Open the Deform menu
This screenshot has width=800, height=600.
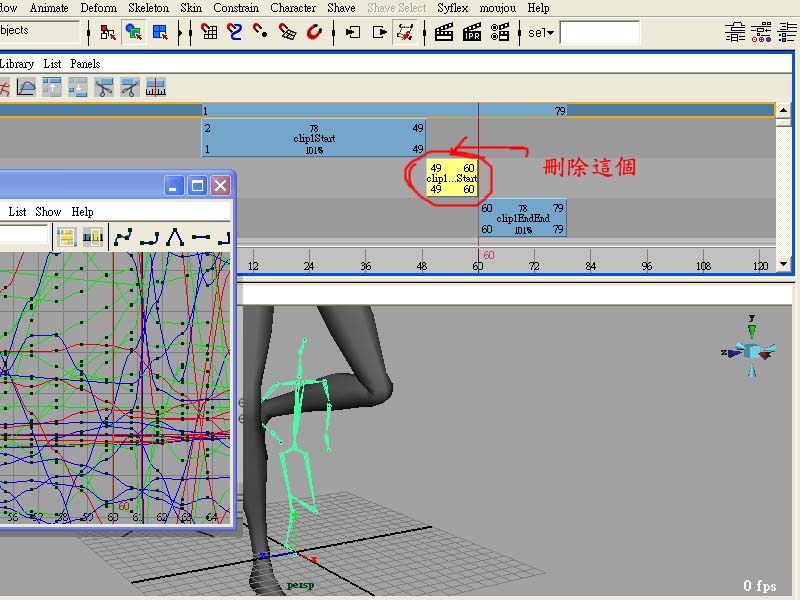coord(98,8)
